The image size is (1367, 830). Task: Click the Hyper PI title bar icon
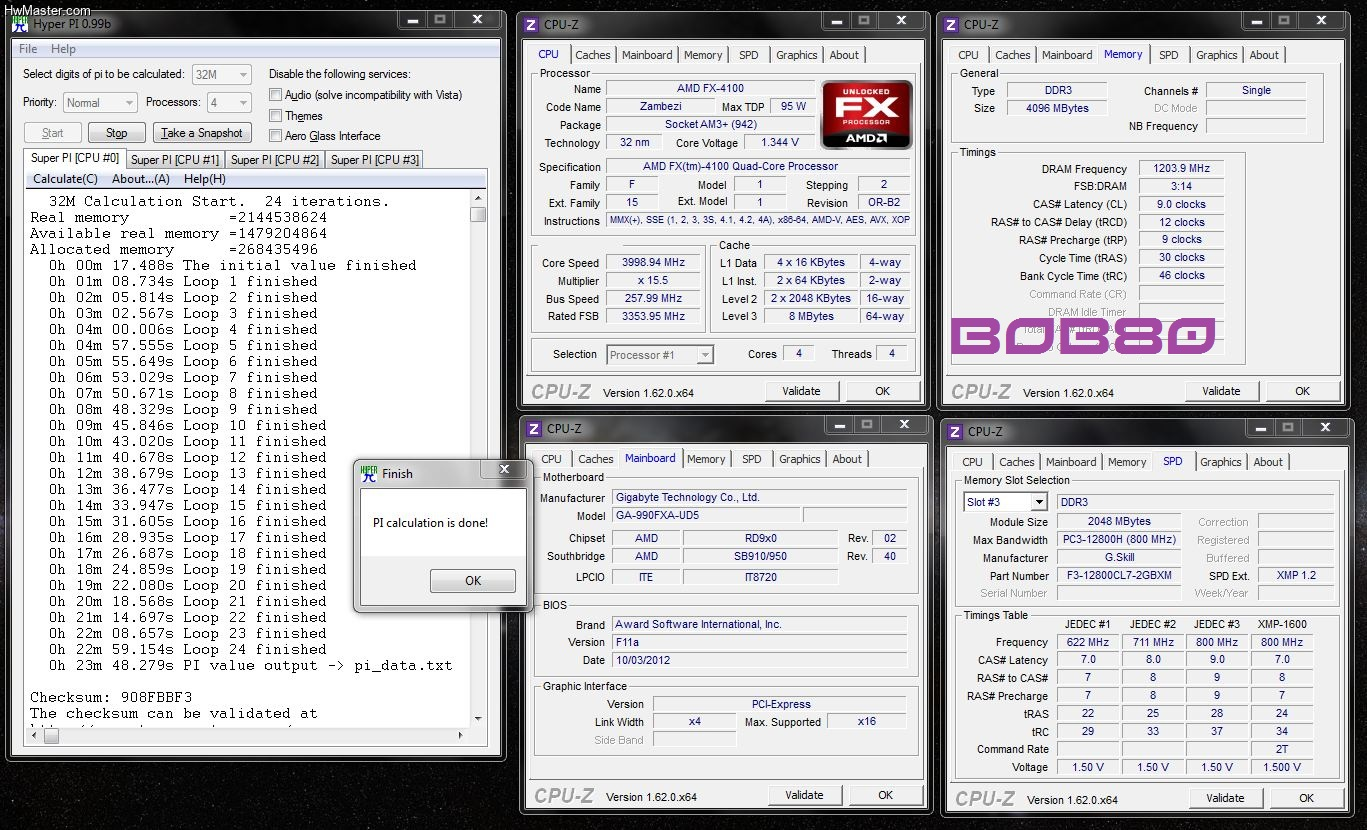click(x=19, y=23)
